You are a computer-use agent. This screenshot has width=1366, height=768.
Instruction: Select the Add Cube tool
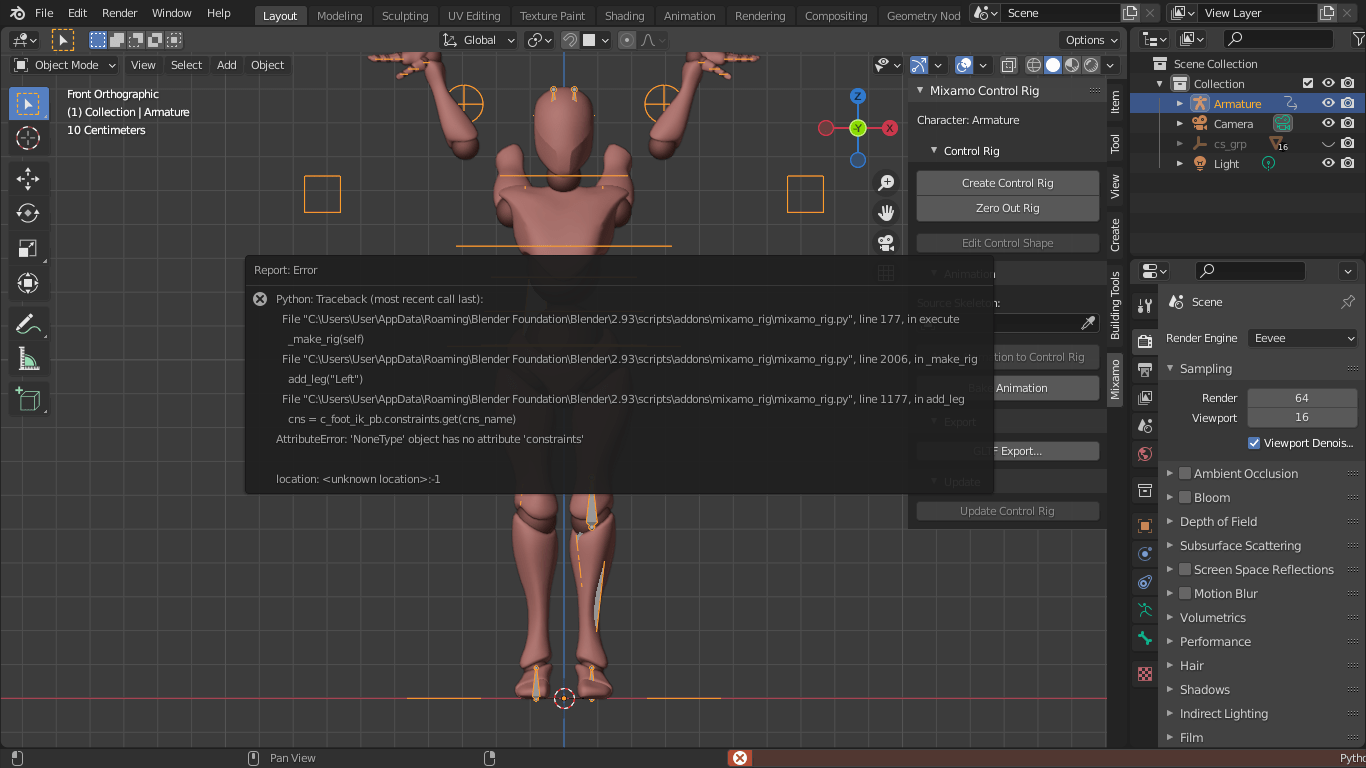coord(28,399)
